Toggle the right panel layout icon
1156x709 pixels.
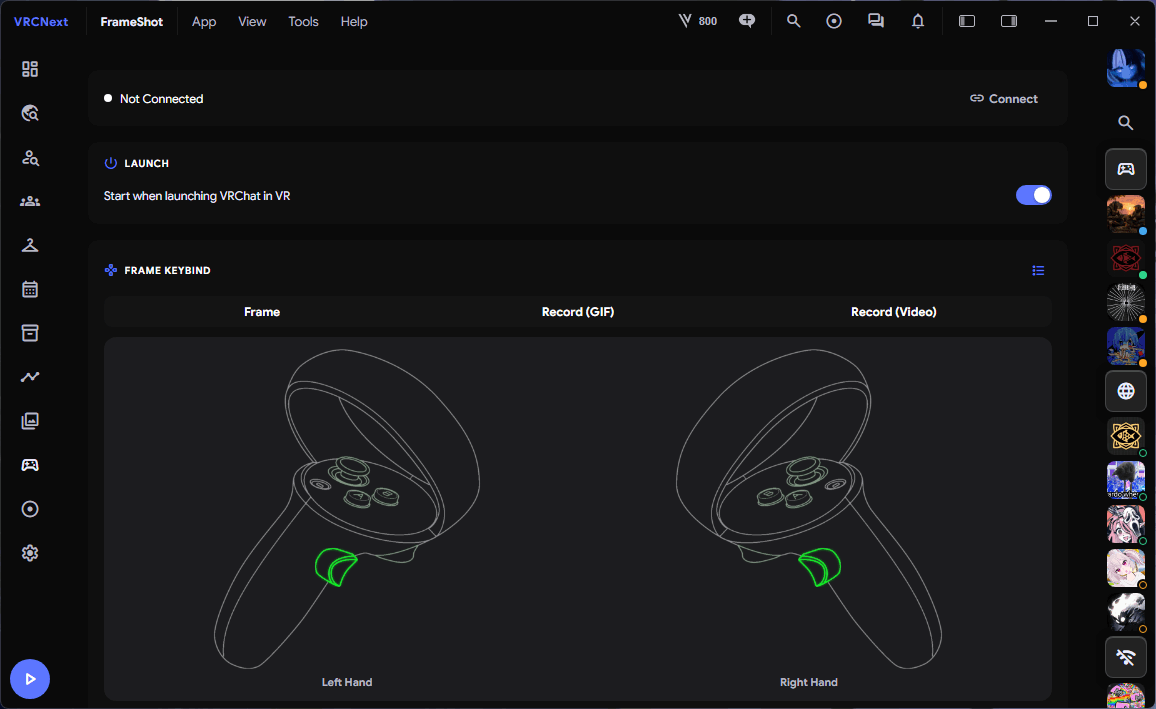pyautogui.click(x=1009, y=21)
